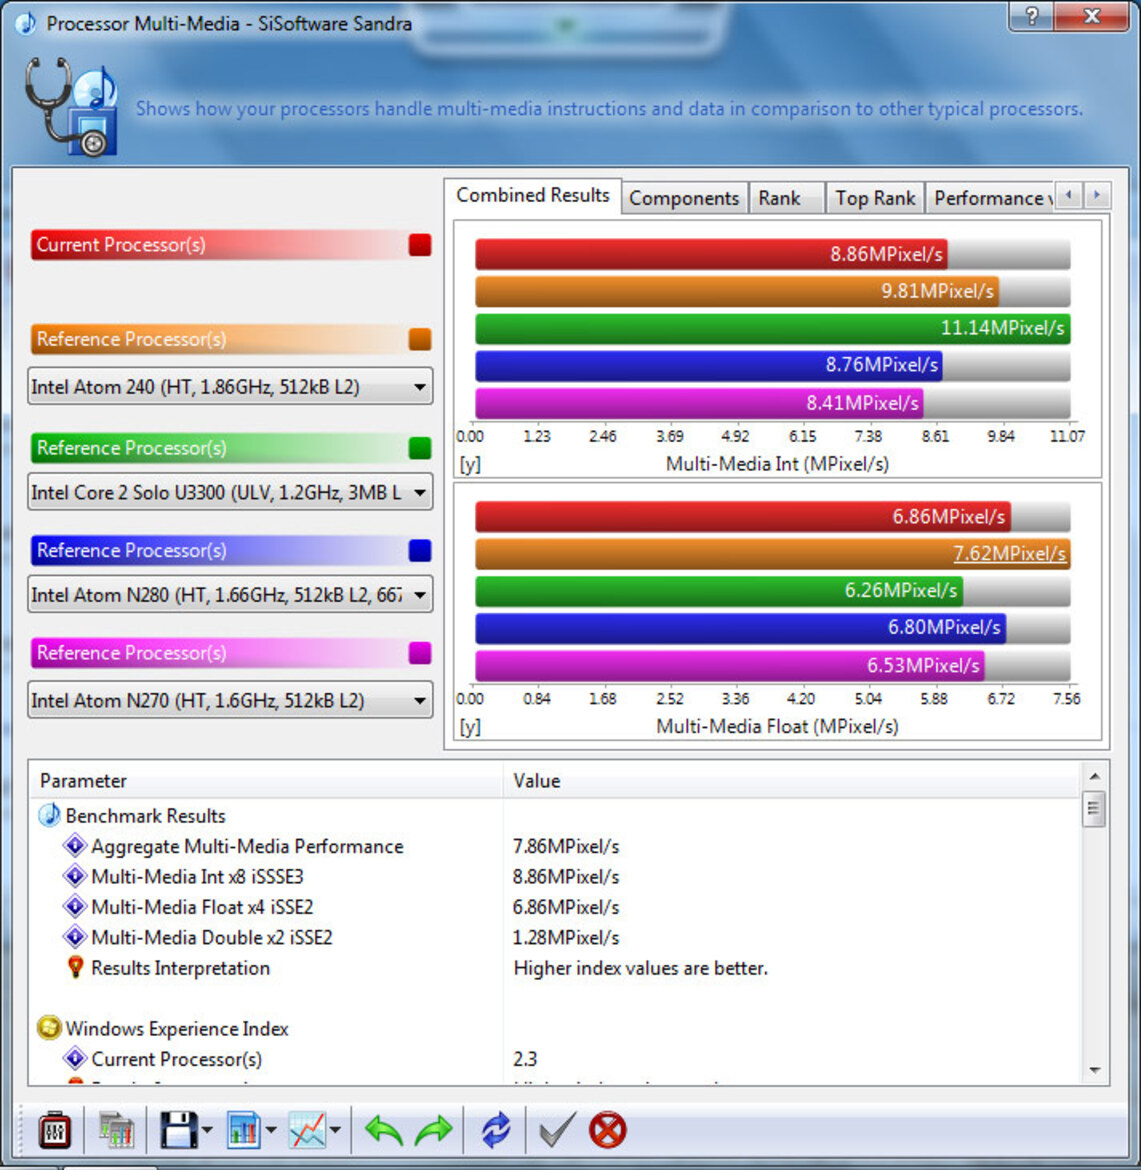Click the [y] axis toggle under Int chart
Screen dimensions: 1141x1170
tap(470, 464)
